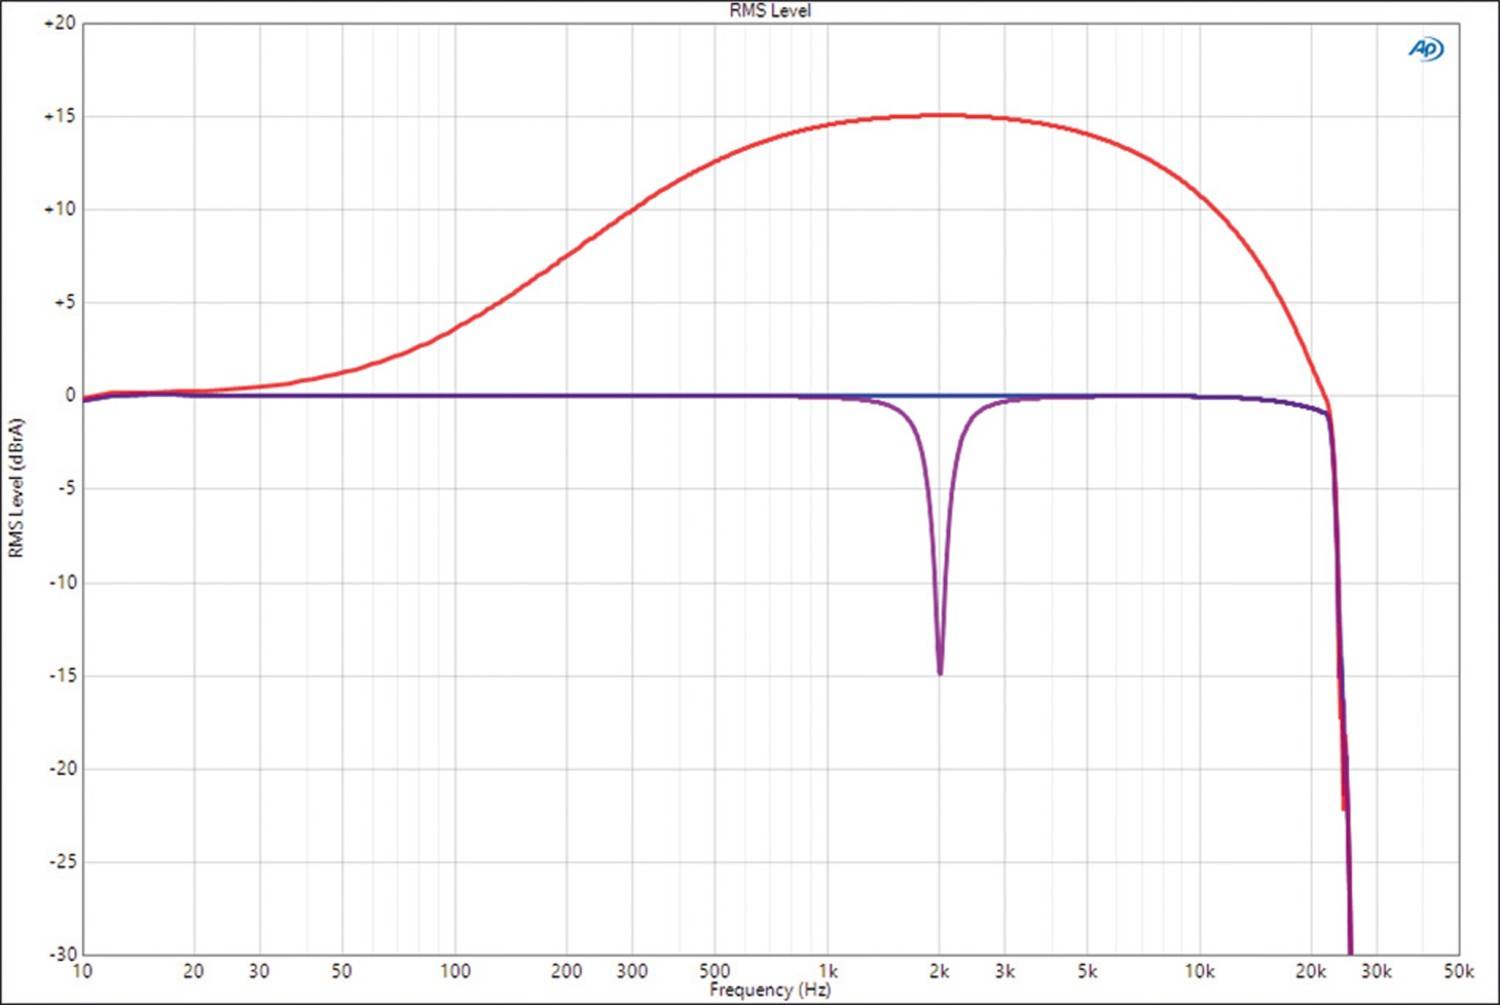Click the -15 y-axis label
The width and height of the screenshot is (1500, 1005).
(61, 675)
